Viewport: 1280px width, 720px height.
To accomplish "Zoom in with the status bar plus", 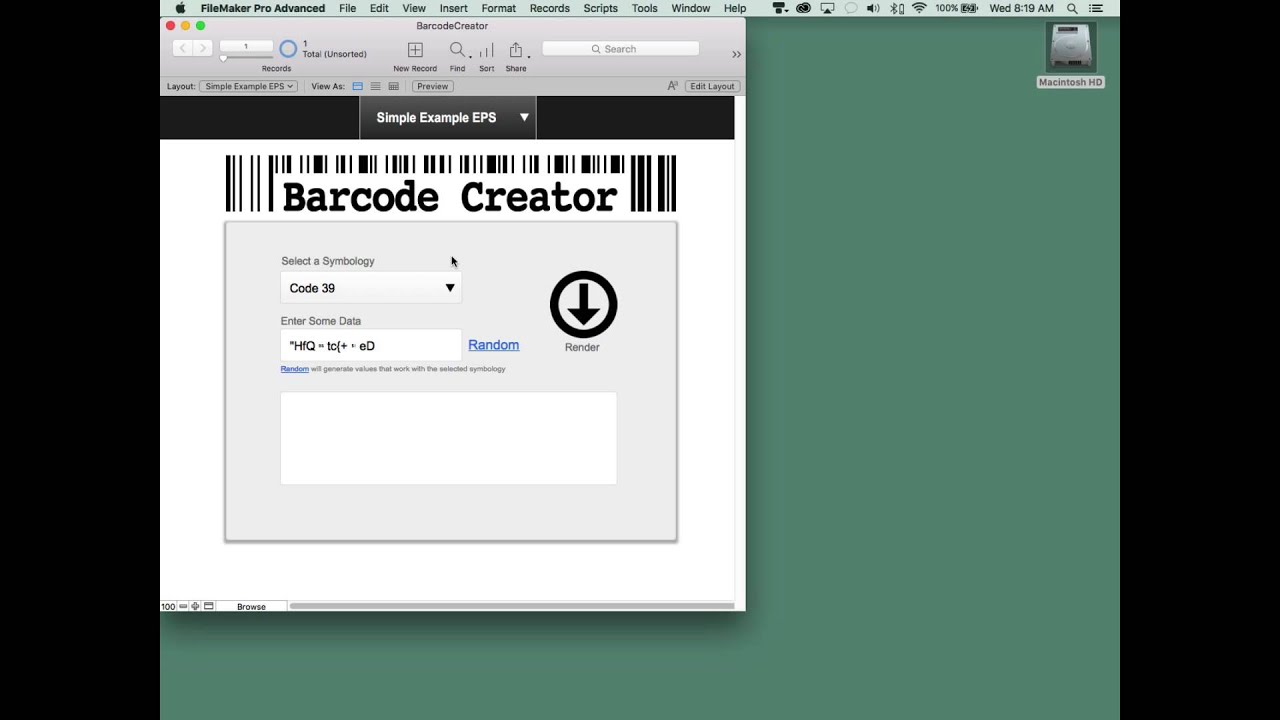I will (x=195, y=607).
